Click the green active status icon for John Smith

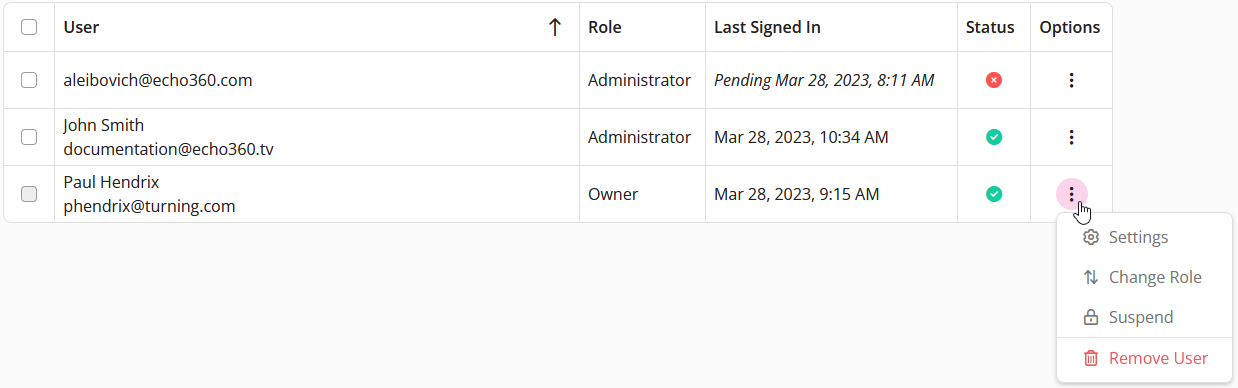coord(994,137)
